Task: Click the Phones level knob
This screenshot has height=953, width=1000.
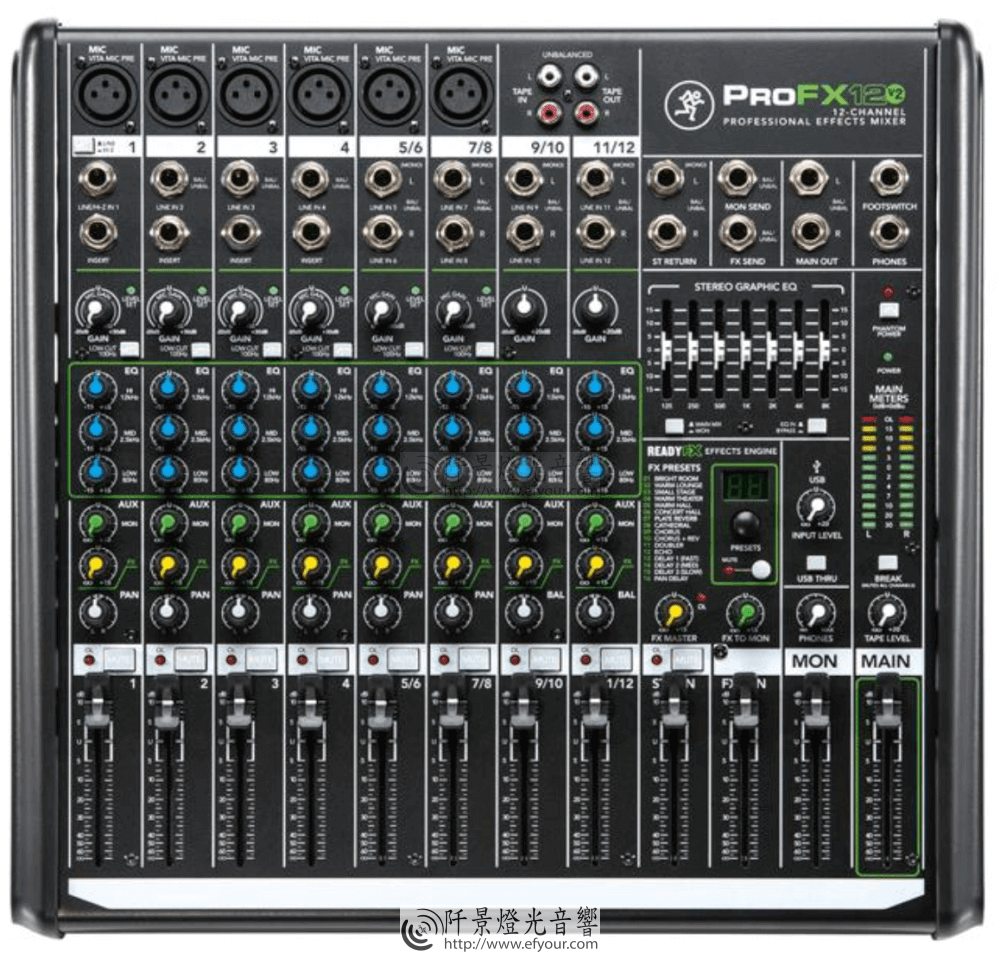Action: 816,614
